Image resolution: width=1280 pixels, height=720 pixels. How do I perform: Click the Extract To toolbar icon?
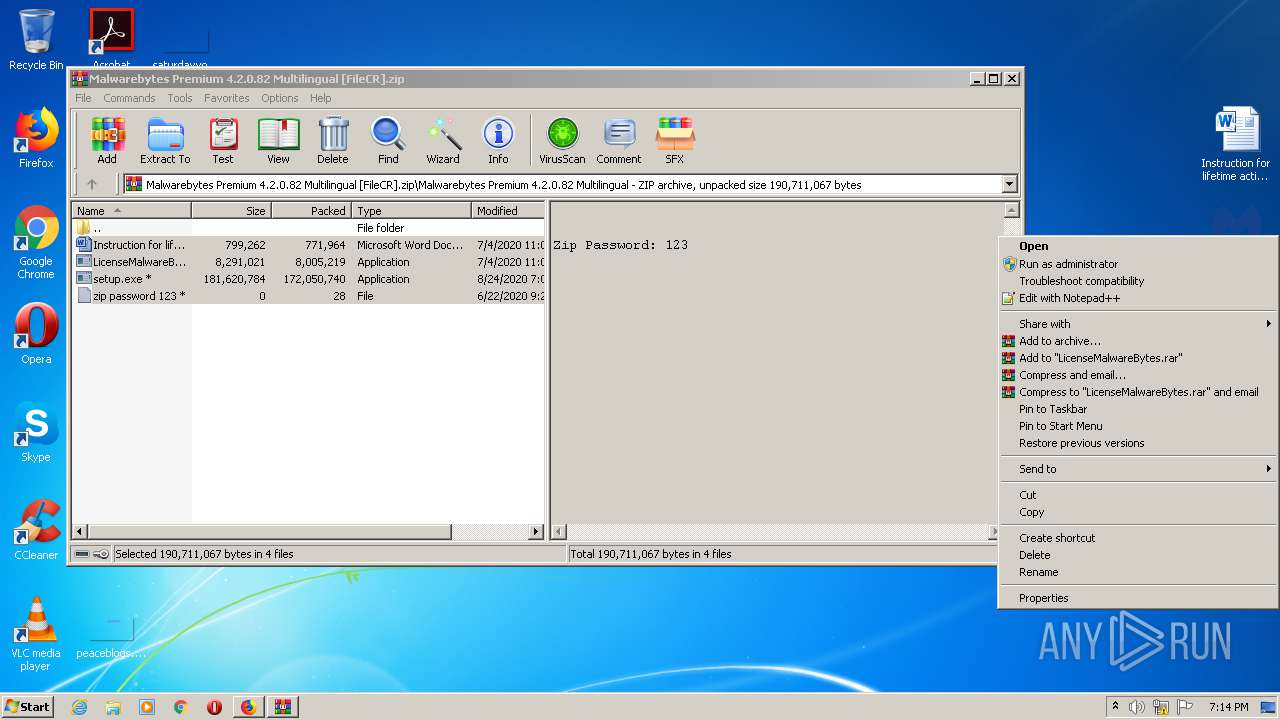click(x=165, y=140)
